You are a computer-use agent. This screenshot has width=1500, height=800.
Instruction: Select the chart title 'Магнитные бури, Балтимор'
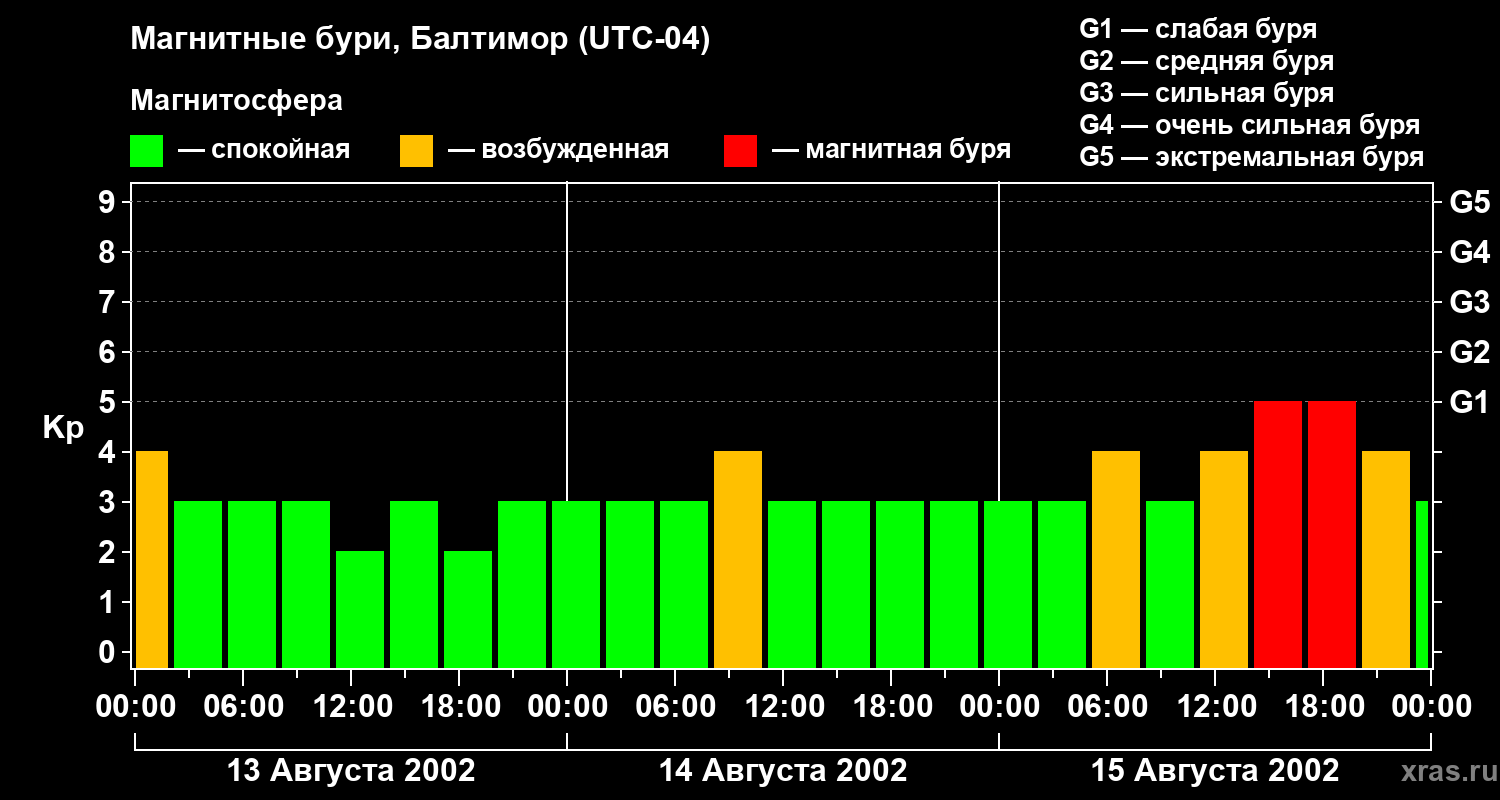(420, 40)
